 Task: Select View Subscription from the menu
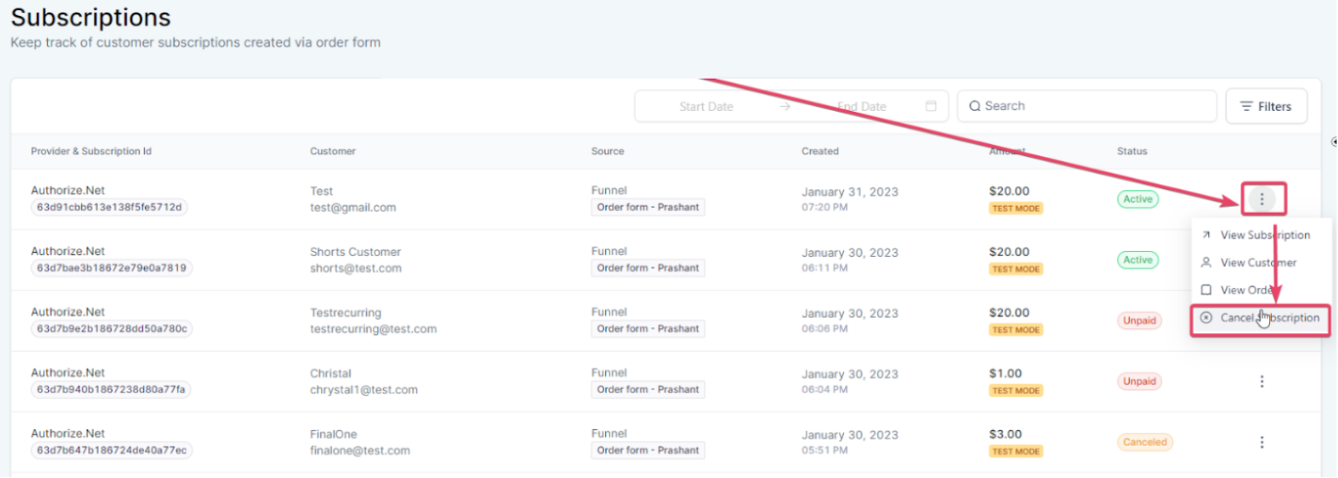[1265, 235]
